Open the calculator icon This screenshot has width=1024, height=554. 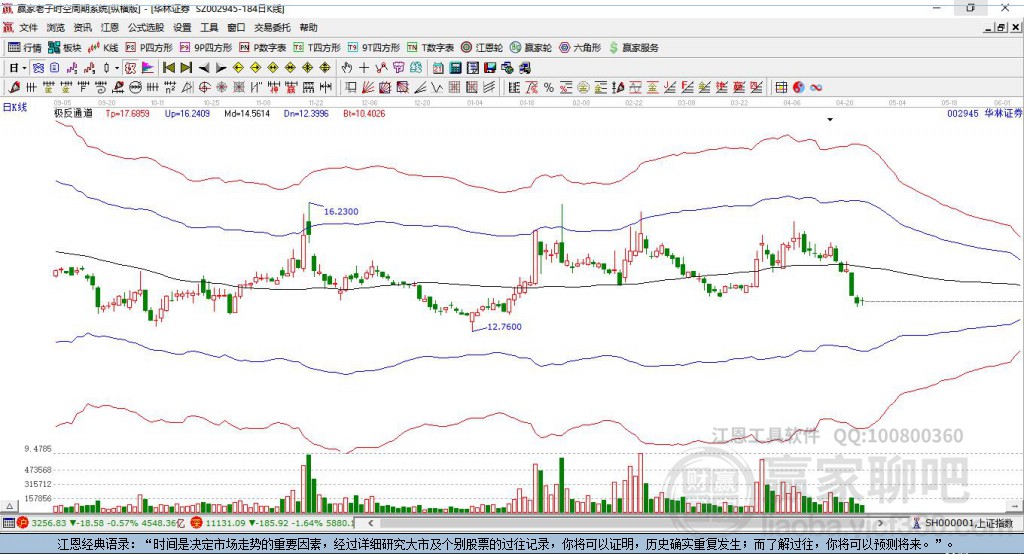(x=455, y=68)
